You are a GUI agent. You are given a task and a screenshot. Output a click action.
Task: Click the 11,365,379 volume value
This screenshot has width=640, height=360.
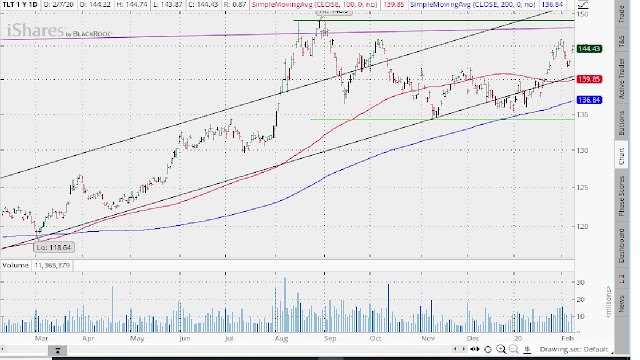click(x=52, y=265)
